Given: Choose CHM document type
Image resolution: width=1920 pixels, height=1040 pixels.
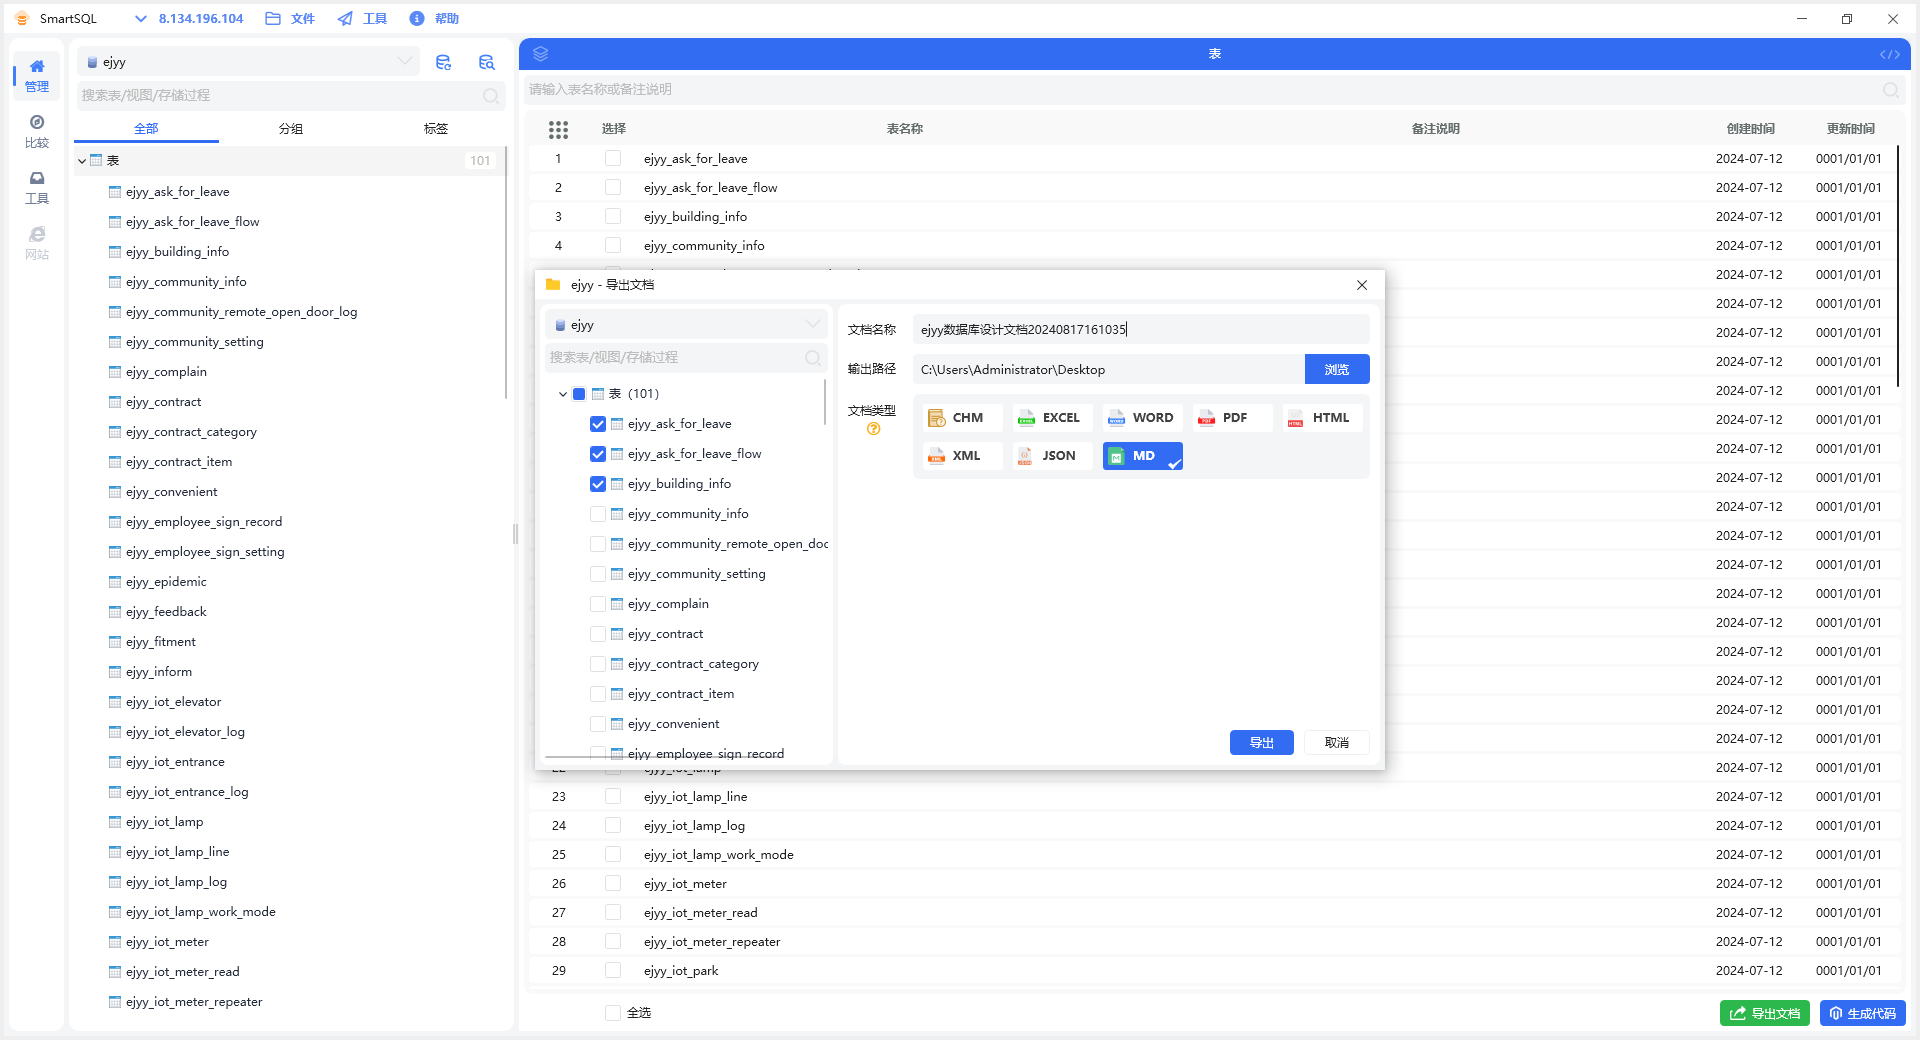Looking at the screenshot, I should point(962,418).
